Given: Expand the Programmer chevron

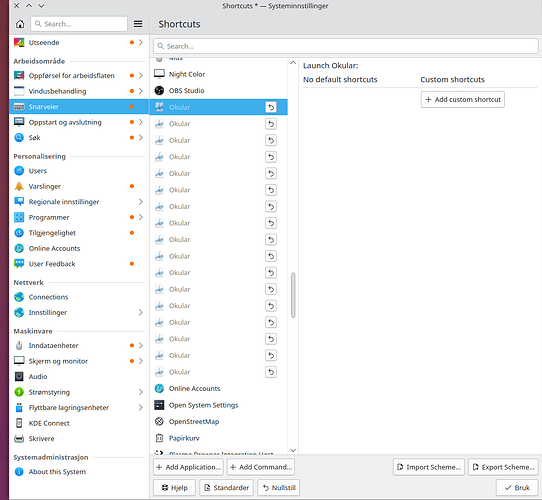Looking at the screenshot, I should pyautogui.click(x=141, y=217).
